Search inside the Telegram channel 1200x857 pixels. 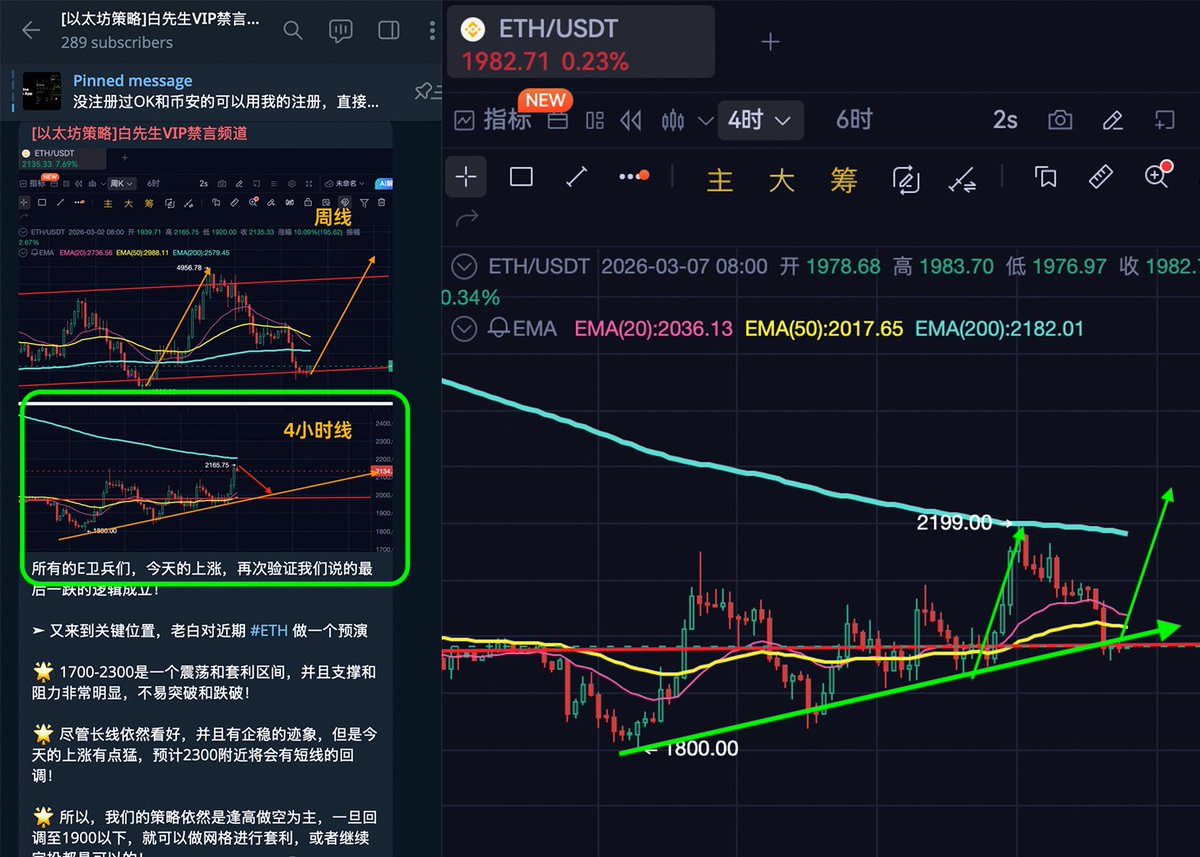293,30
